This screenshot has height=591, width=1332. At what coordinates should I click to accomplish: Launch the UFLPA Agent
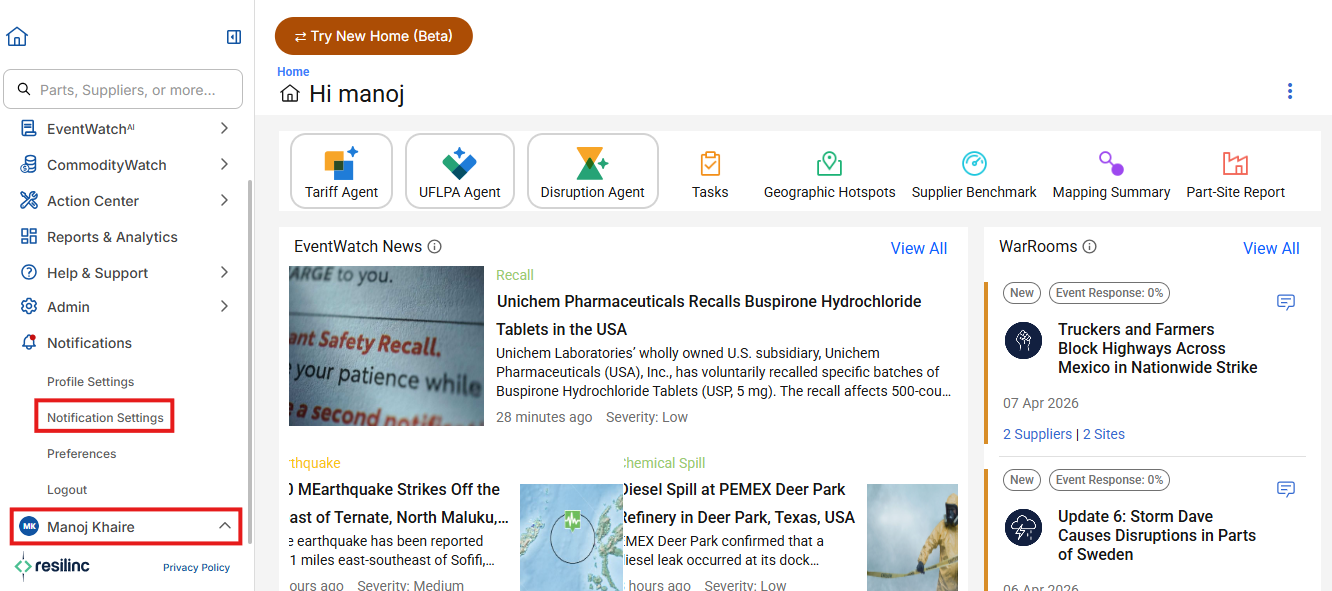click(x=460, y=171)
